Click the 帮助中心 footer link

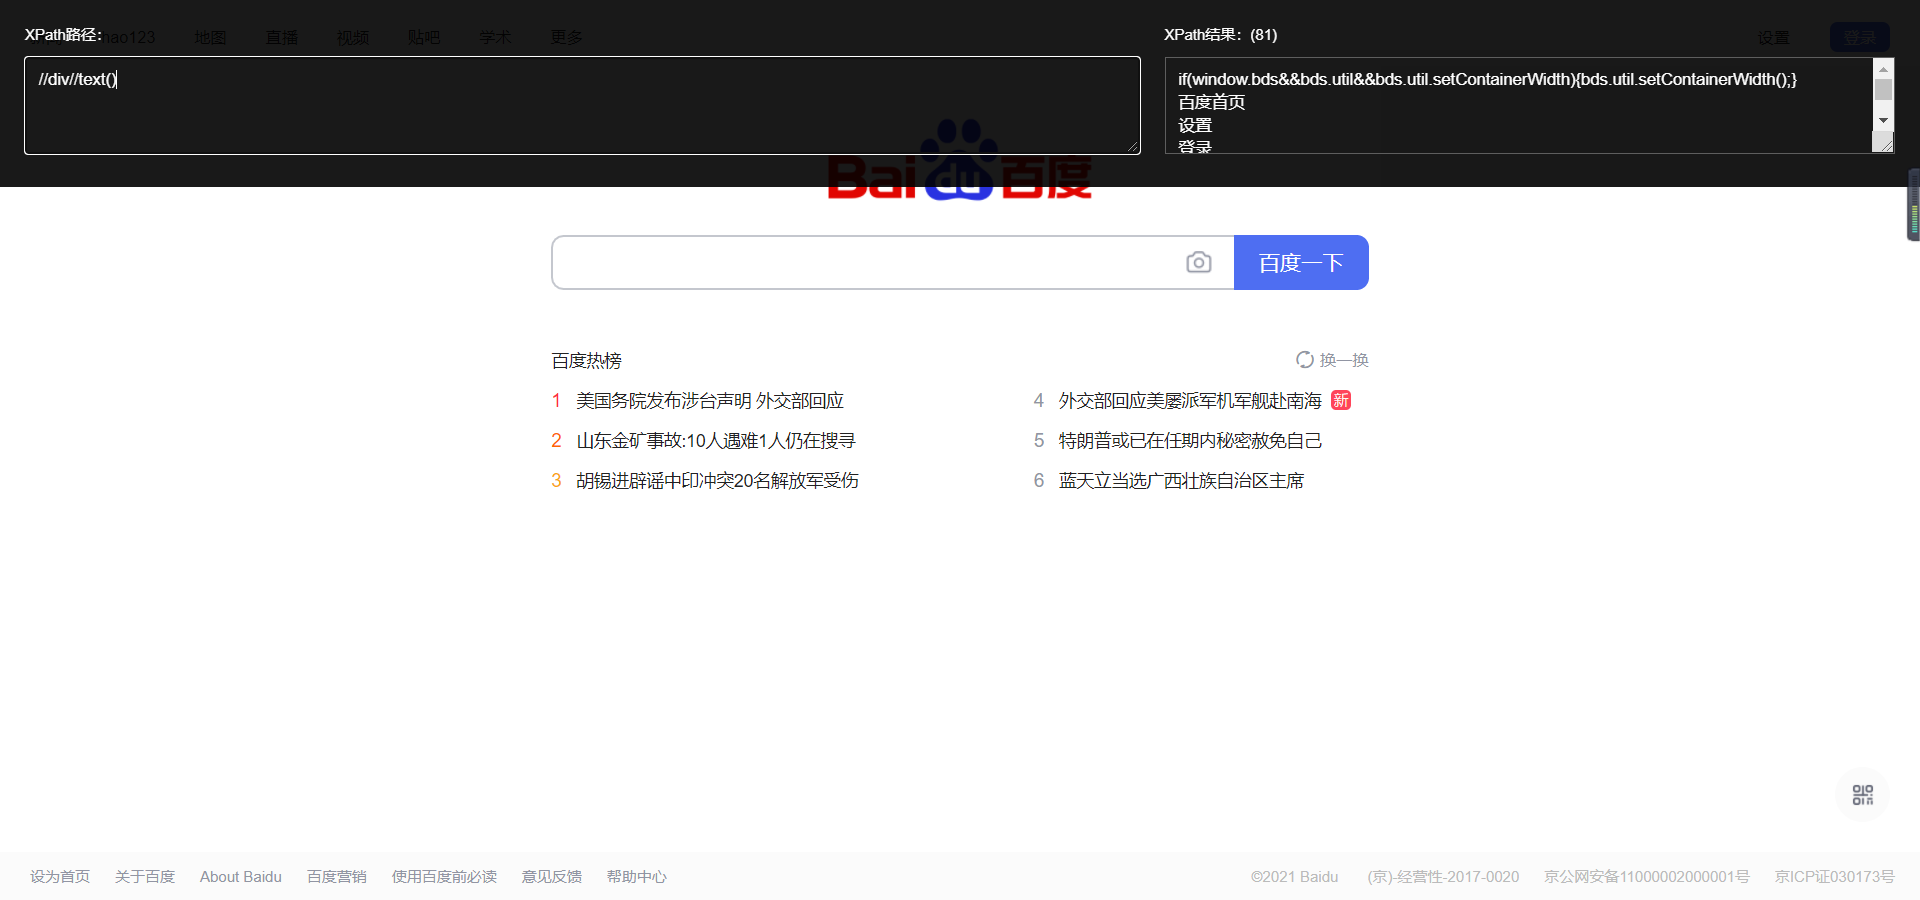point(637,876)
